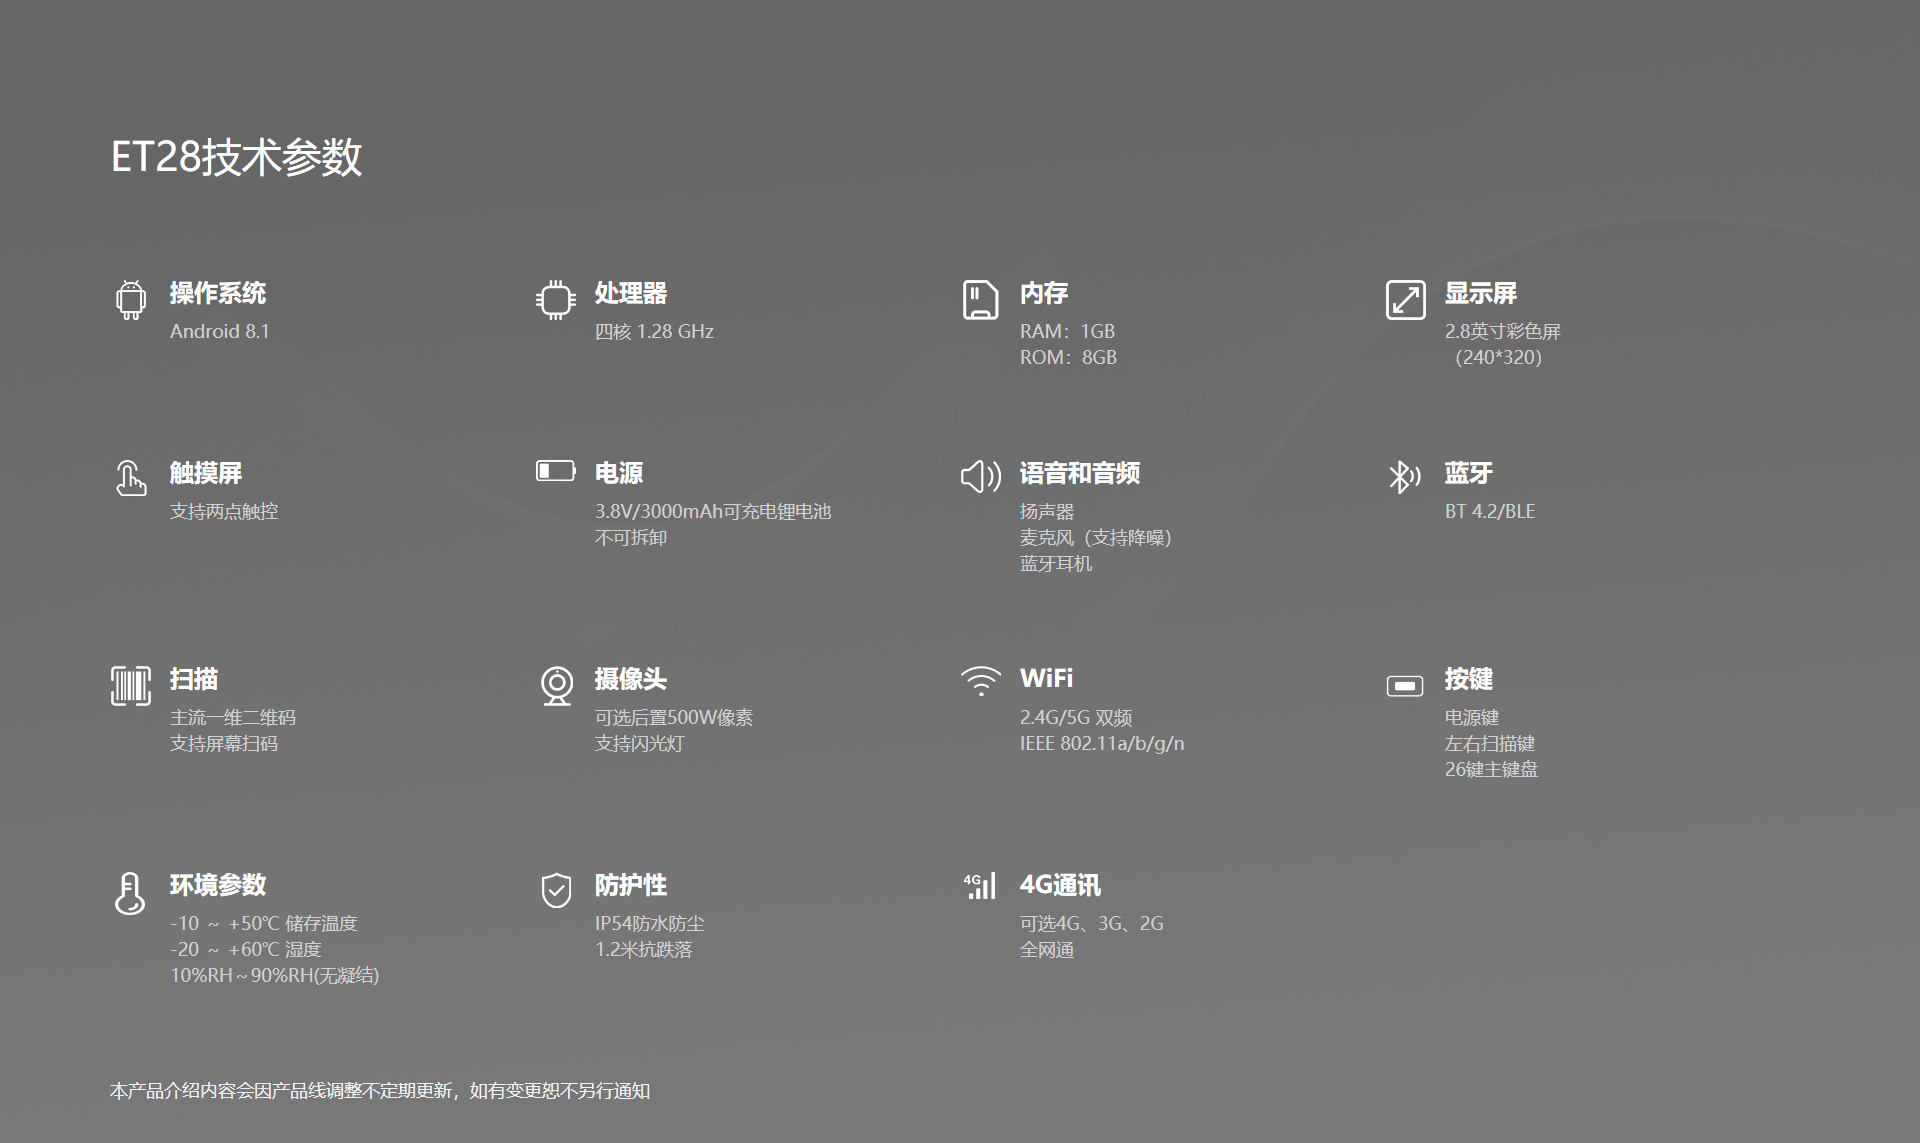The width and height of the screenshot is (1920, 1143).
Task: Click the 10%RH~90%RH(无凝结) line
Action: 275,975
